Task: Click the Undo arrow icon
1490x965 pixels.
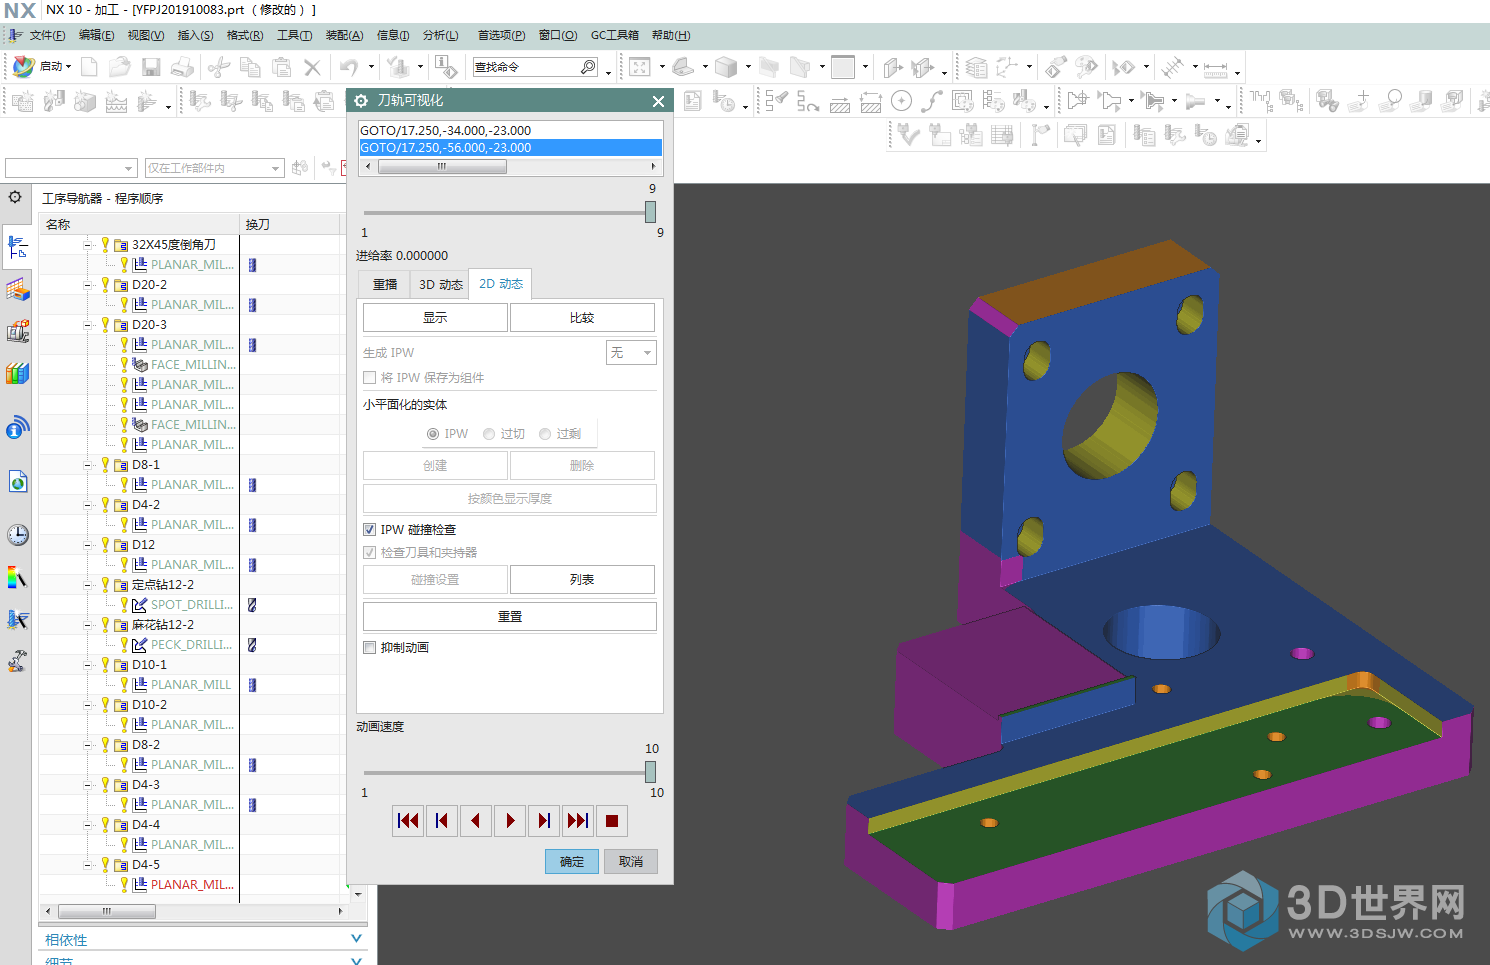Action: coord(348,67)
